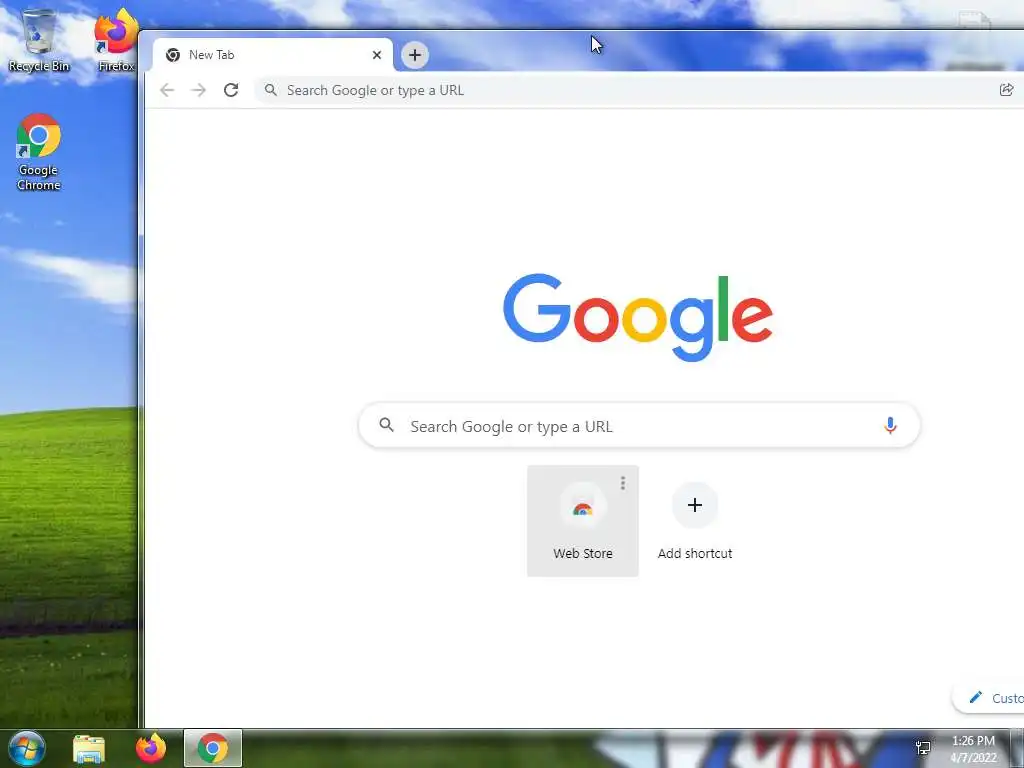1024x768 pixels.
Task: Open File Explorer from the taskbar
Action: point(89,749)
